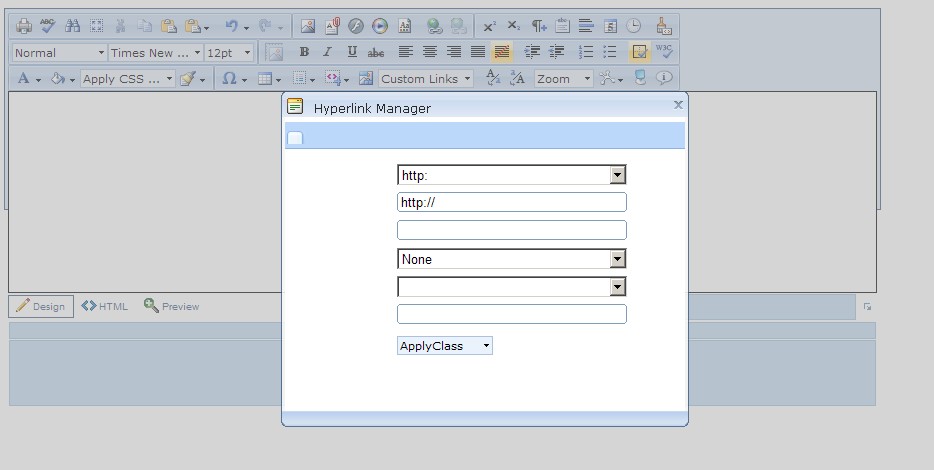
Task: Insert a bulleted list
Action: (x=610, y=52)
